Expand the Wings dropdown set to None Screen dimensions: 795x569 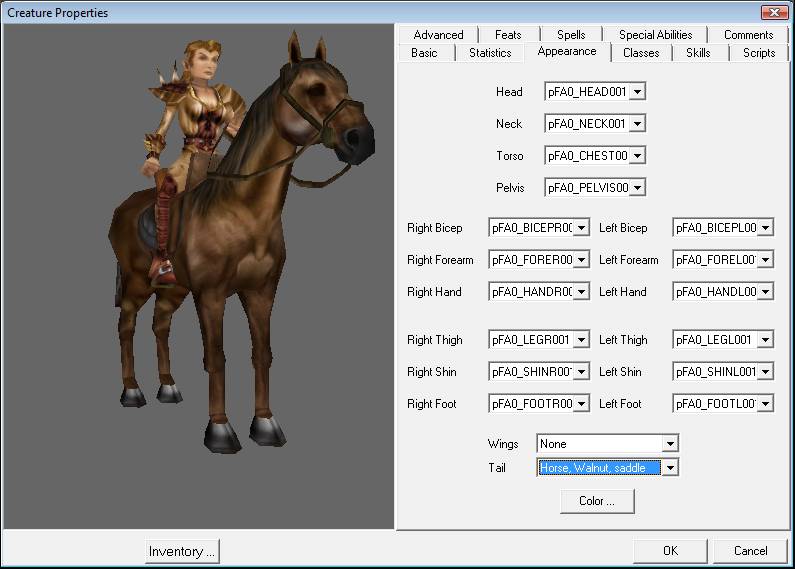pyautogui.click(x=670, y=444)
